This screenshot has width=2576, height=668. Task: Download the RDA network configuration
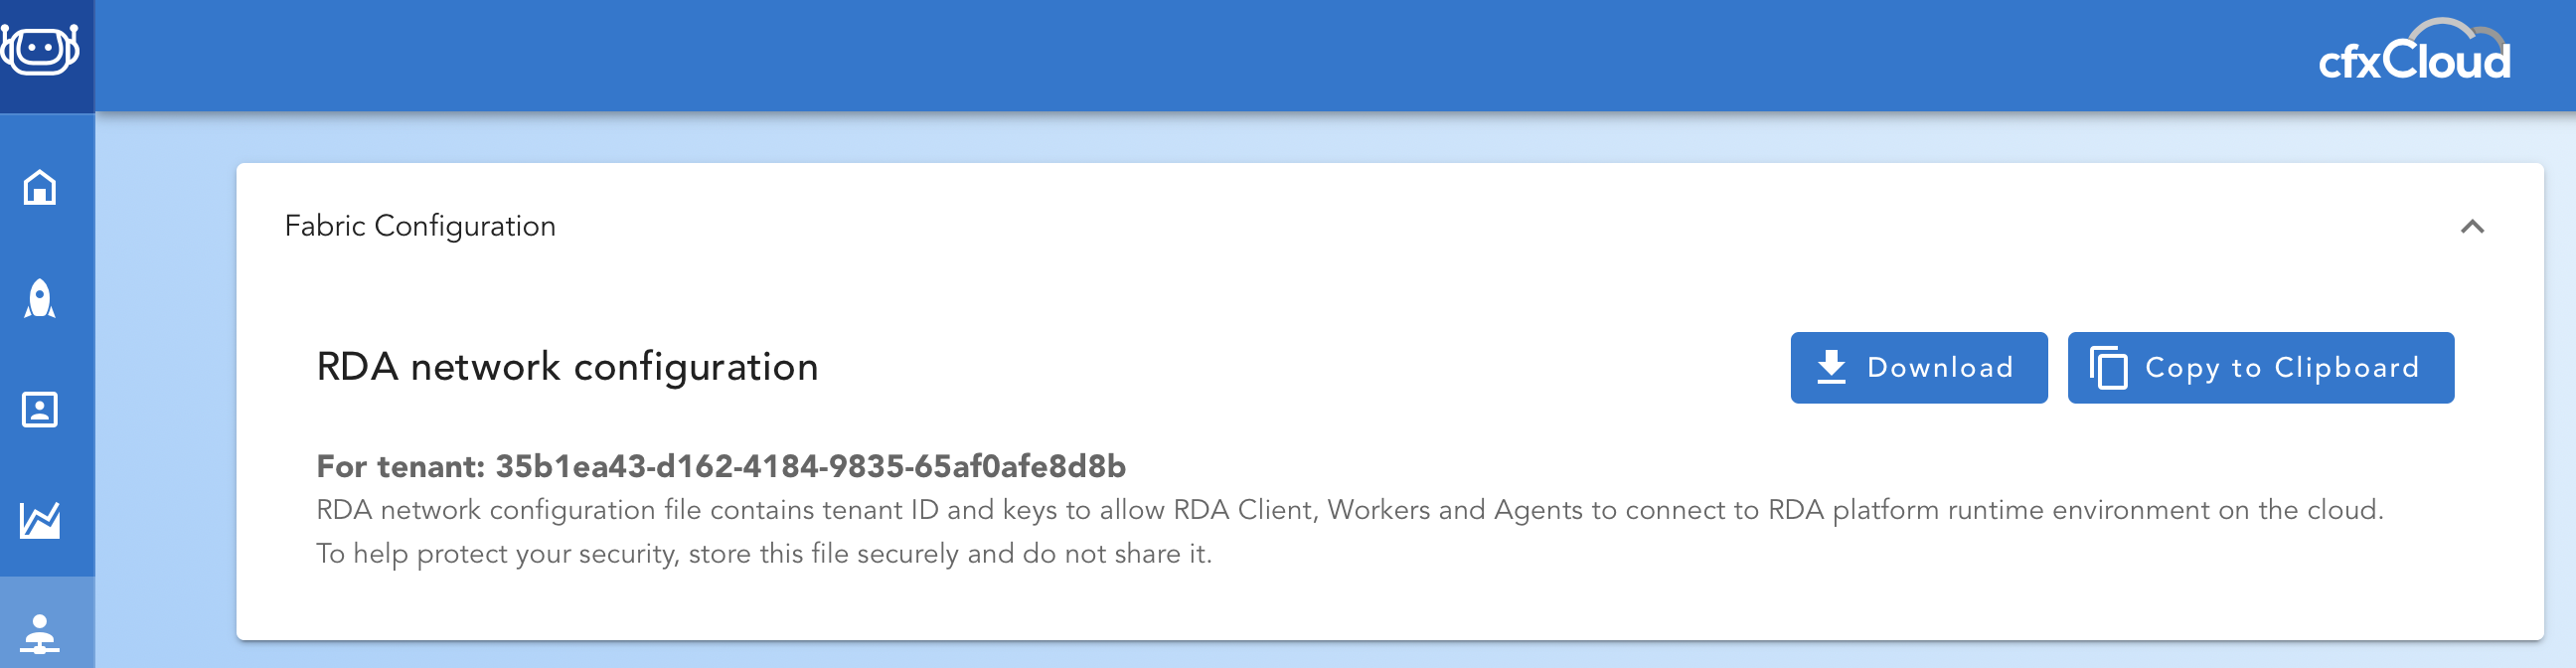click(1918, 367)
